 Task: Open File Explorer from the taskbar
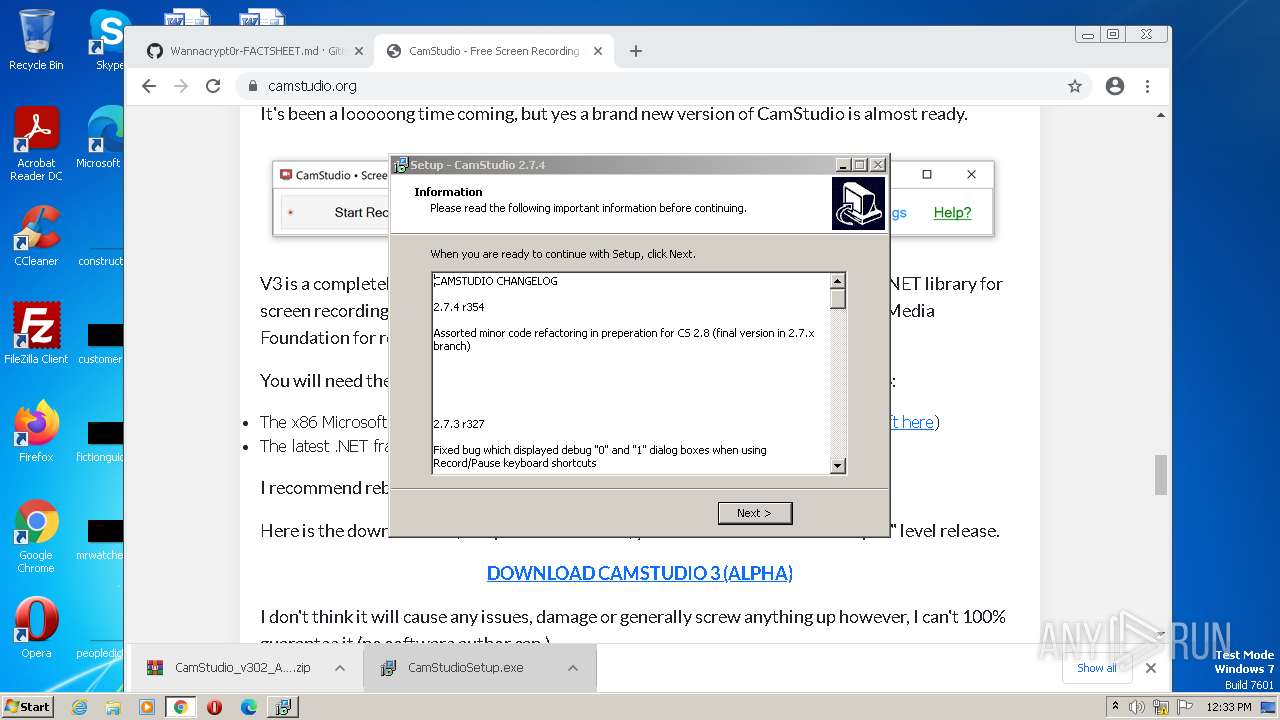[x=113, y=707]
